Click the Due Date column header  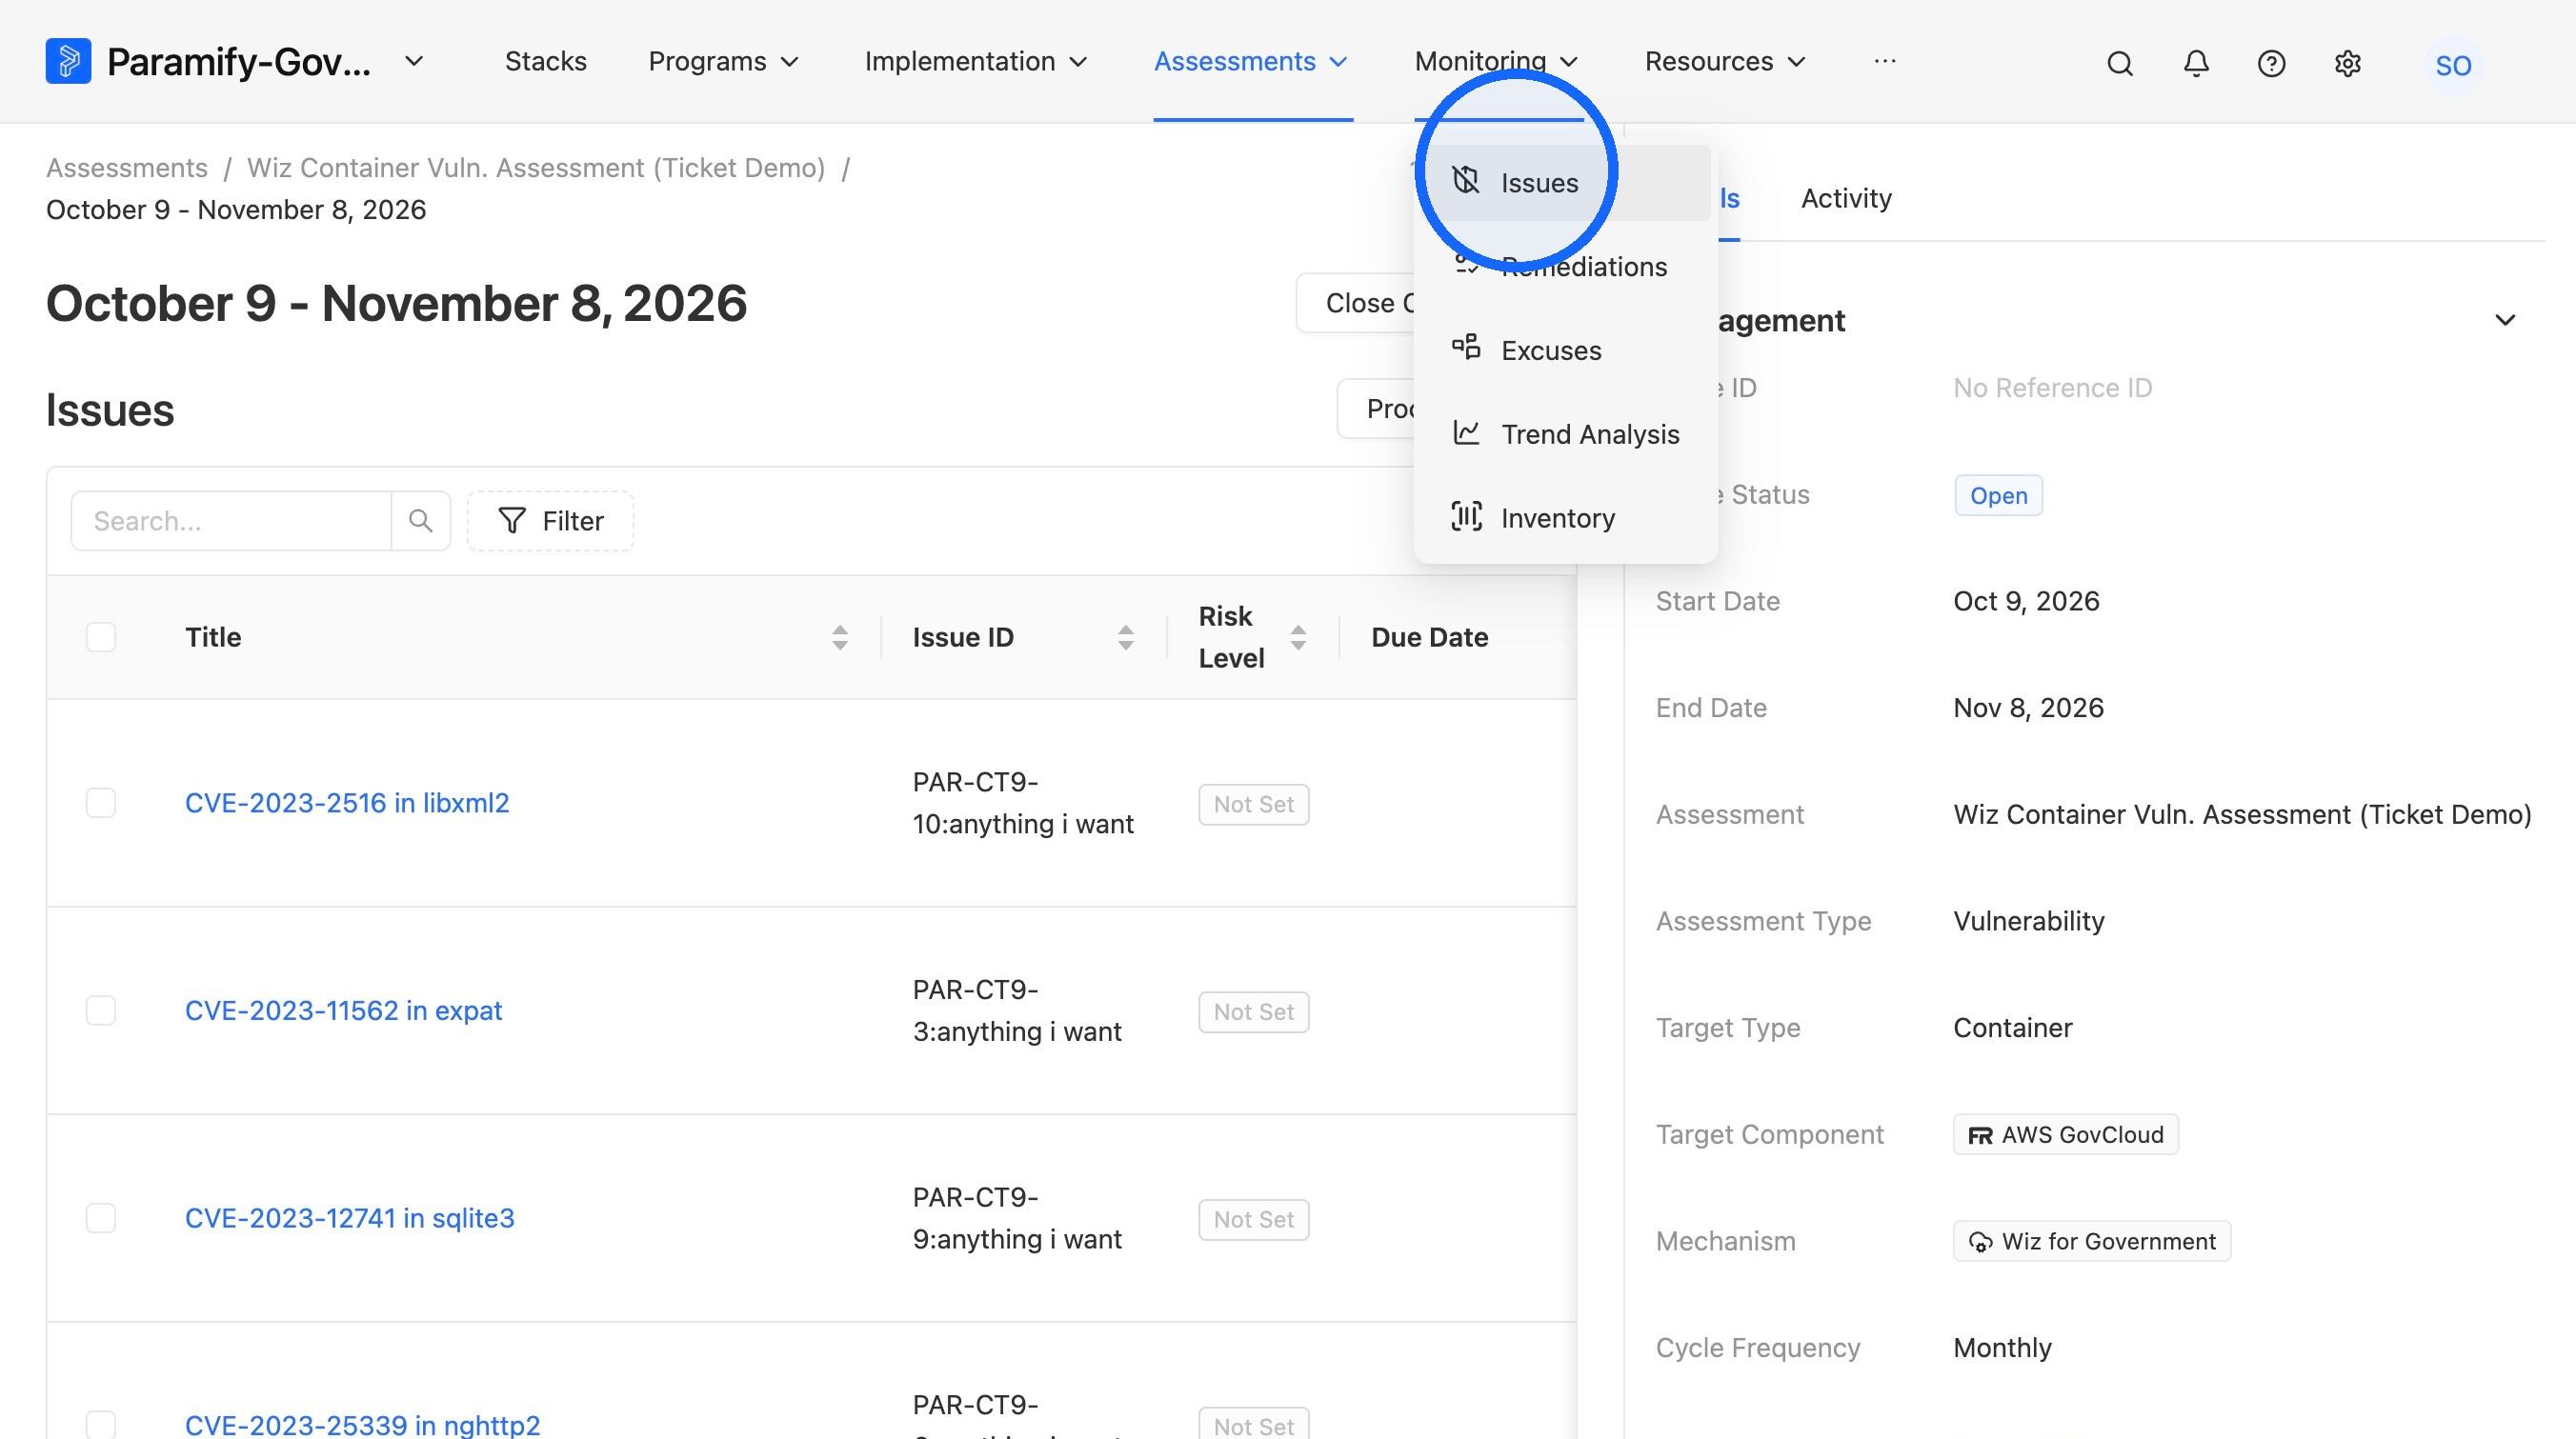click(x=1429, y=637)
